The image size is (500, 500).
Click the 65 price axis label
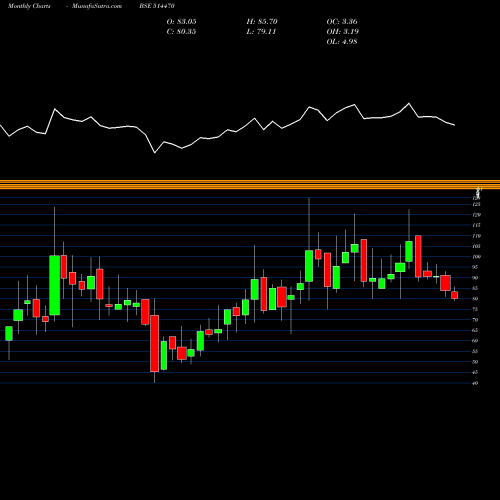475,330
